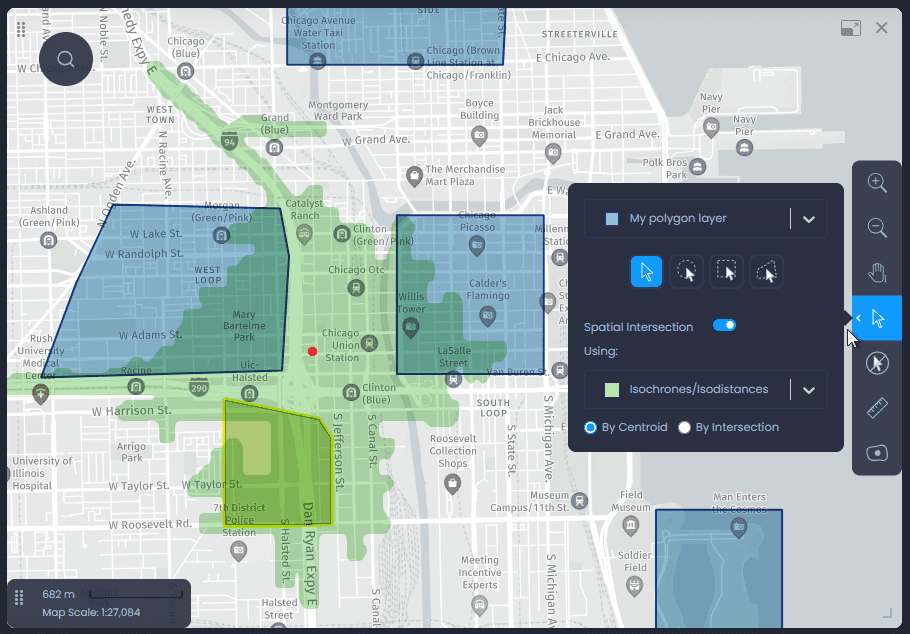Viewport: 910px width, 634px height.
Task: Click the Willis Tower marker
Action: [410, 327]
